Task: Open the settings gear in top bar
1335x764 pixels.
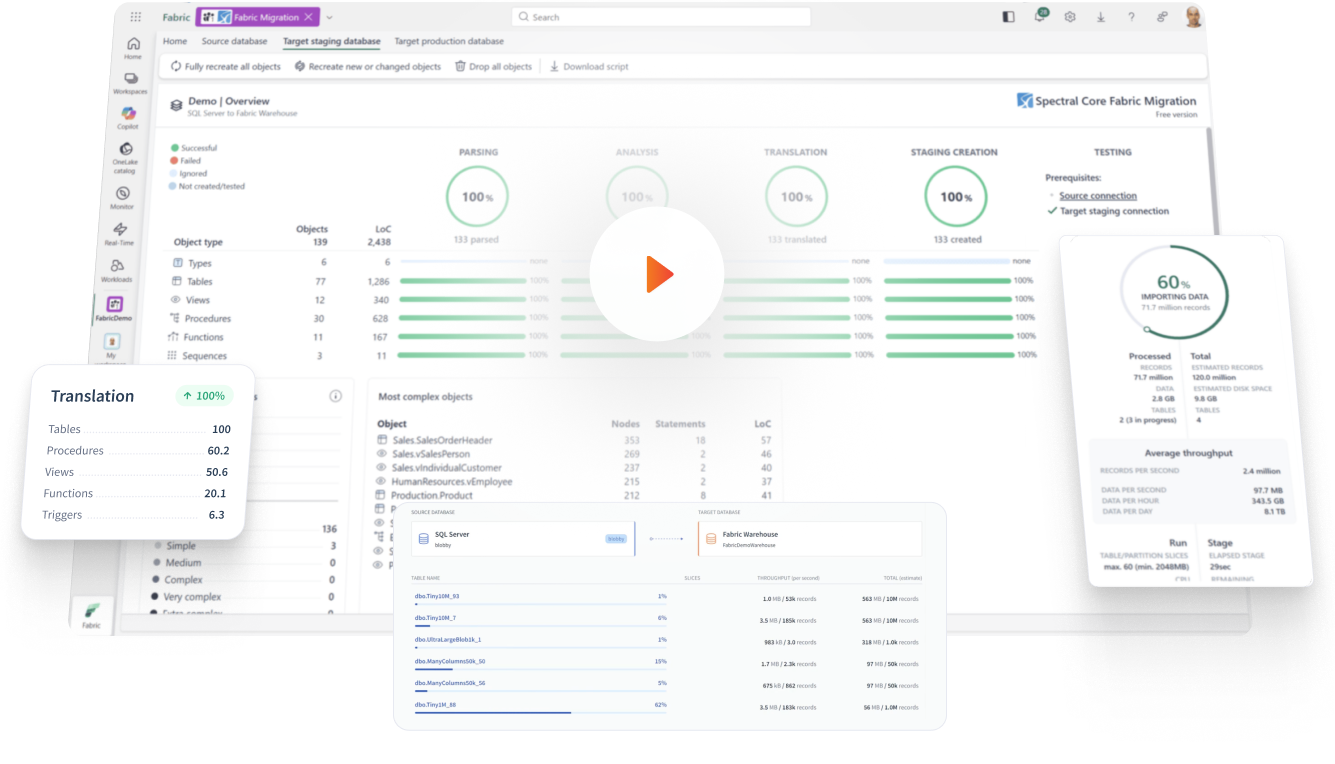Action: [x=1070, y=17]
